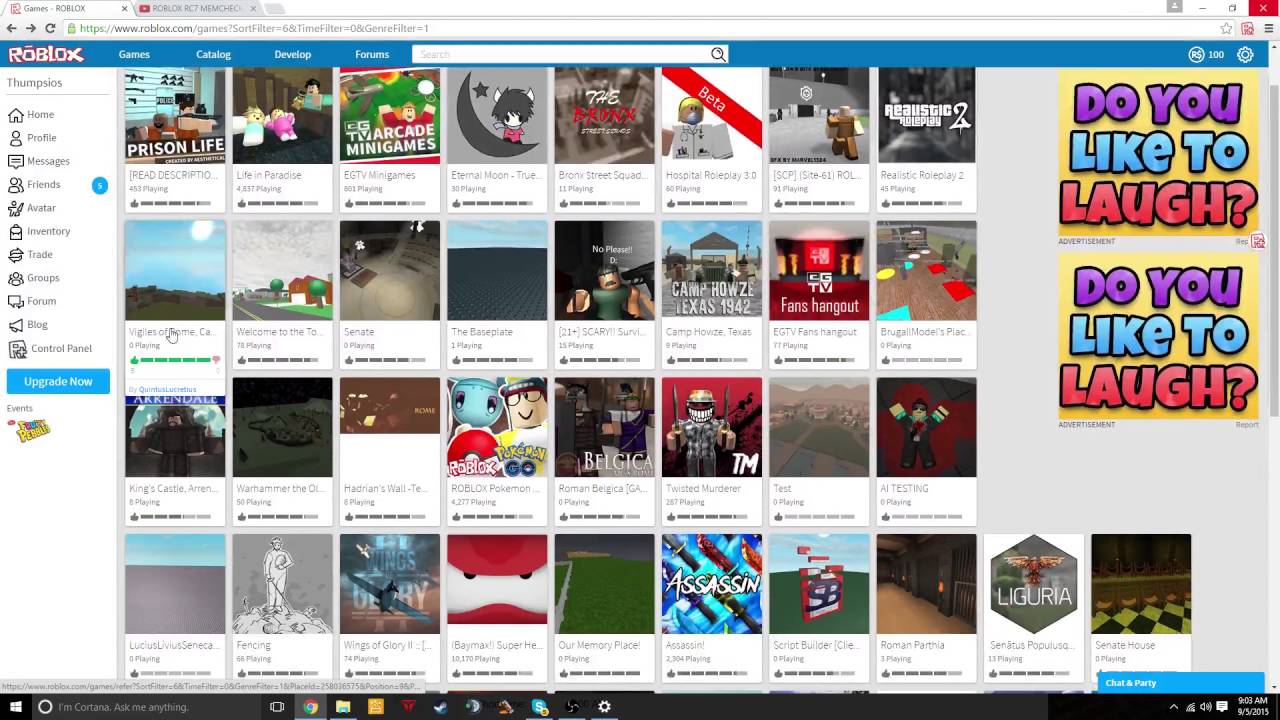The image size is (1280, 720).
Task: Open the Develop menu
Action: pos(292,54)
